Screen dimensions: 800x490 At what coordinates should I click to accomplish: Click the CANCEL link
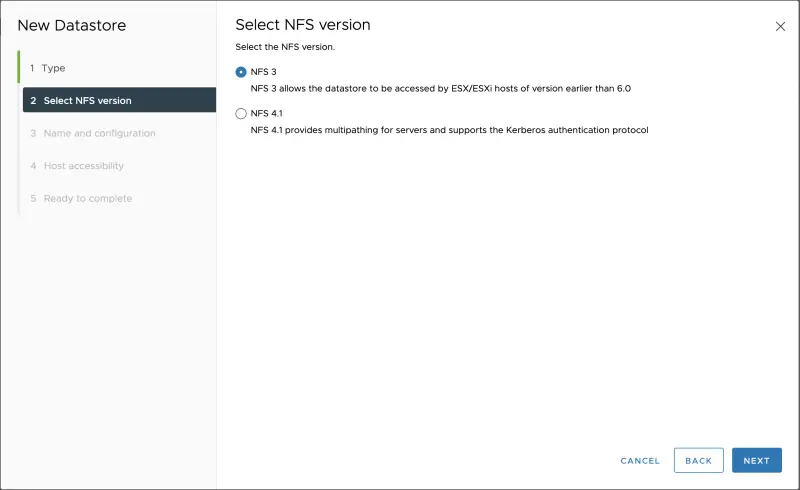640,461
